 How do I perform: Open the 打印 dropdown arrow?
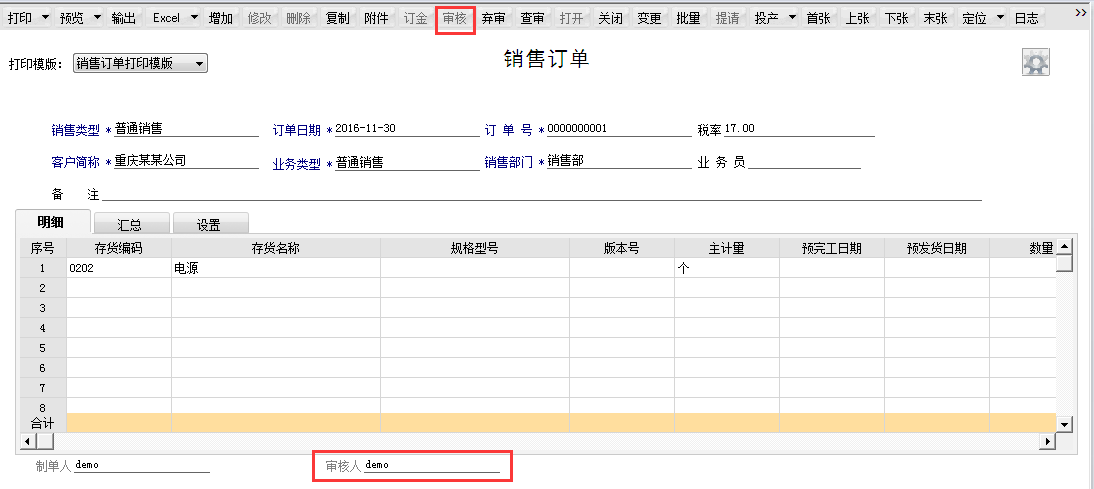pos(45,19)
